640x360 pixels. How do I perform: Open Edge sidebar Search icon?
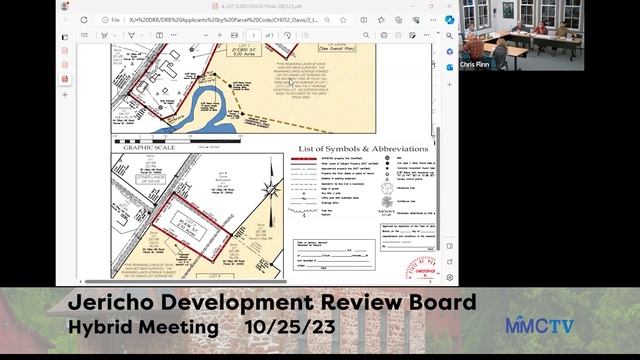(x=449, y=36)
